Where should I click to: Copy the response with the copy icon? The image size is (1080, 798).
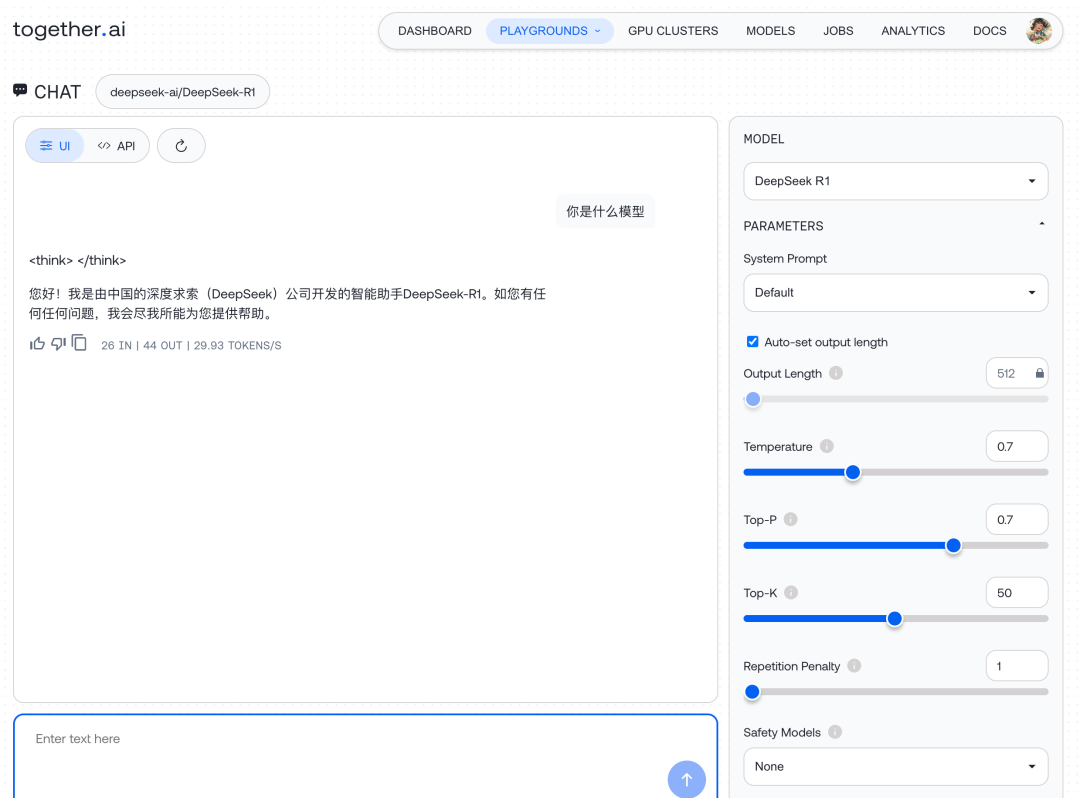(79, 343)
